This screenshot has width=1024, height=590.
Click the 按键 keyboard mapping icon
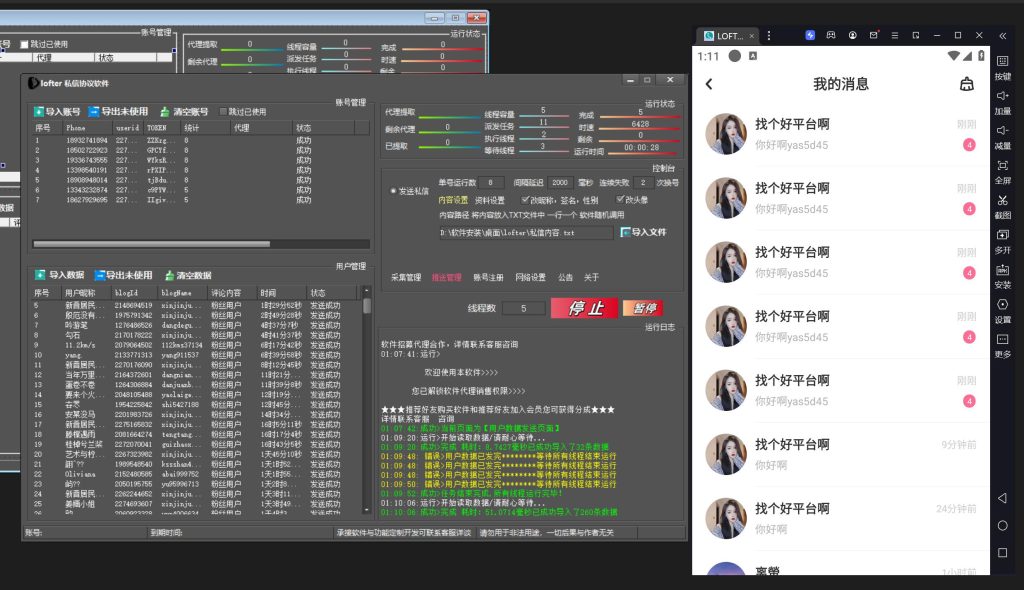click(x=1002, y=60)
